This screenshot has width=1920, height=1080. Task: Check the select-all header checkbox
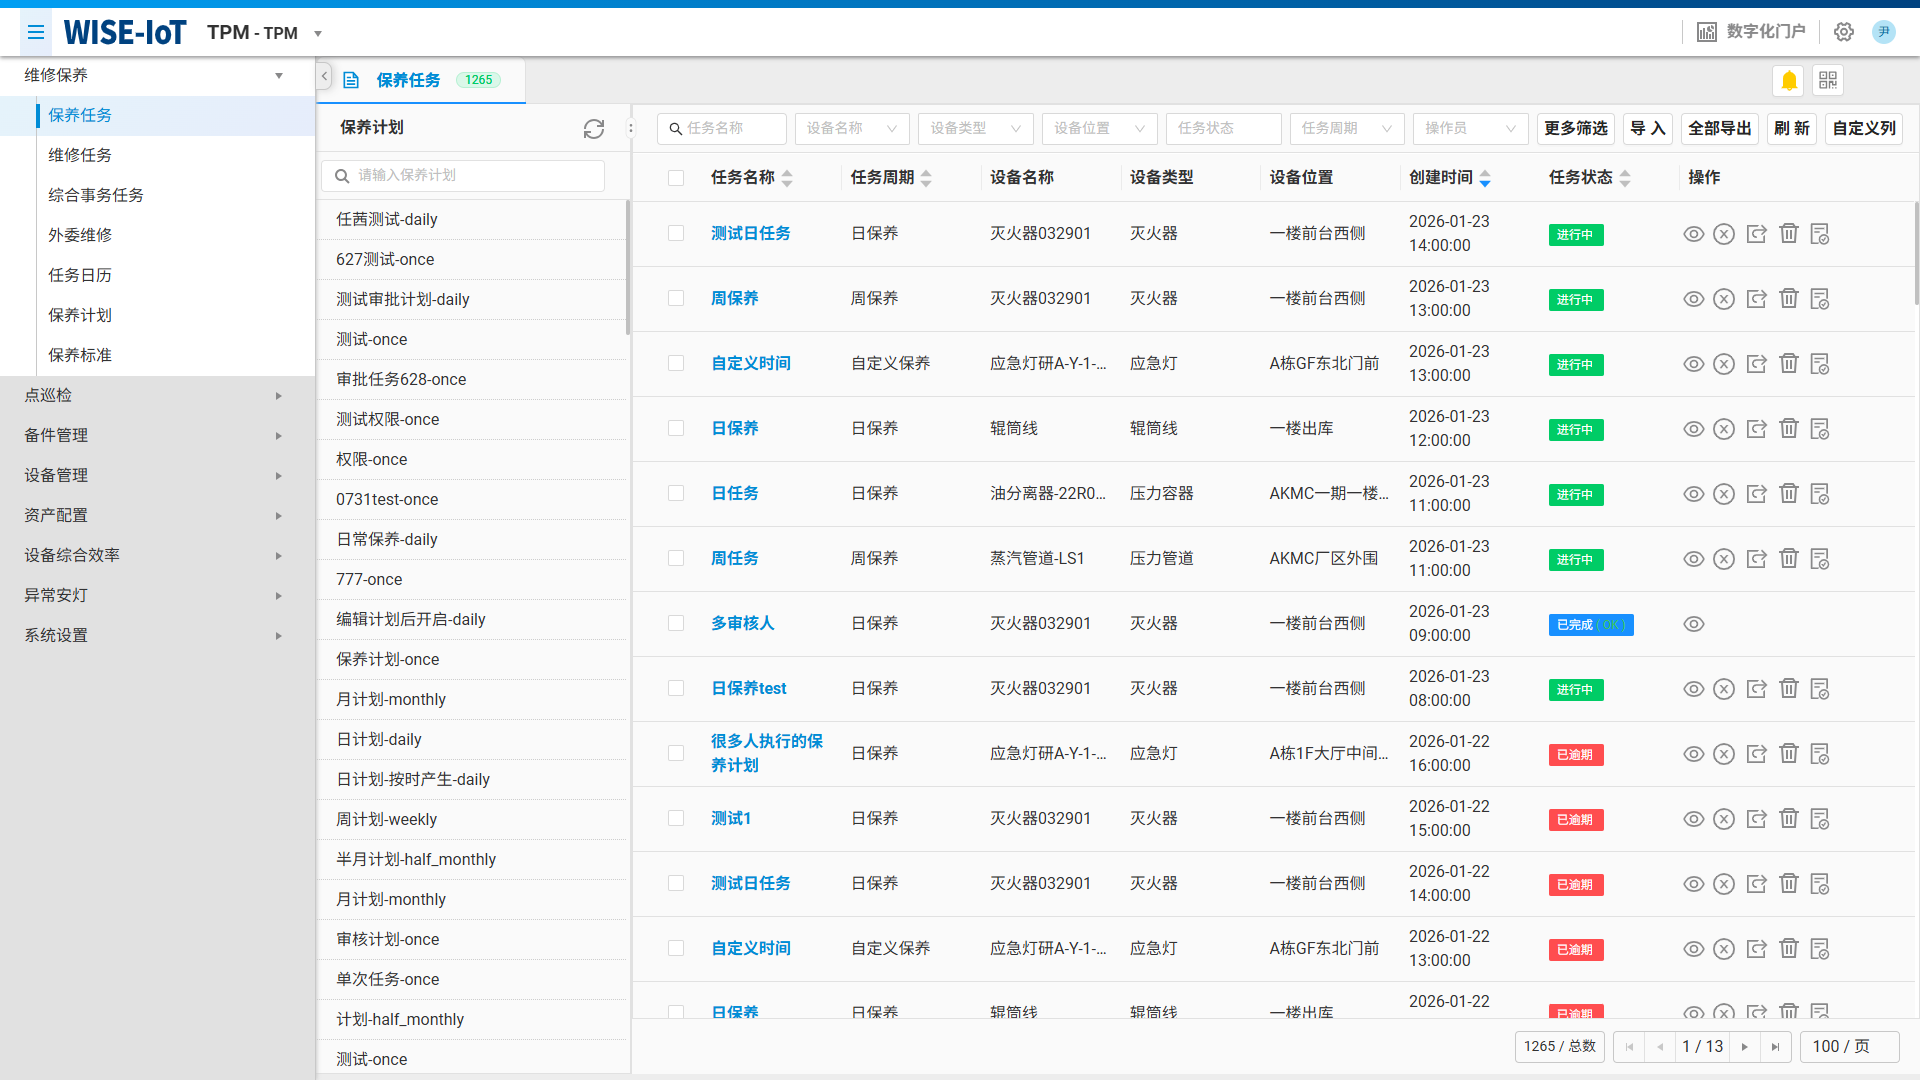(x=676, y=178)
